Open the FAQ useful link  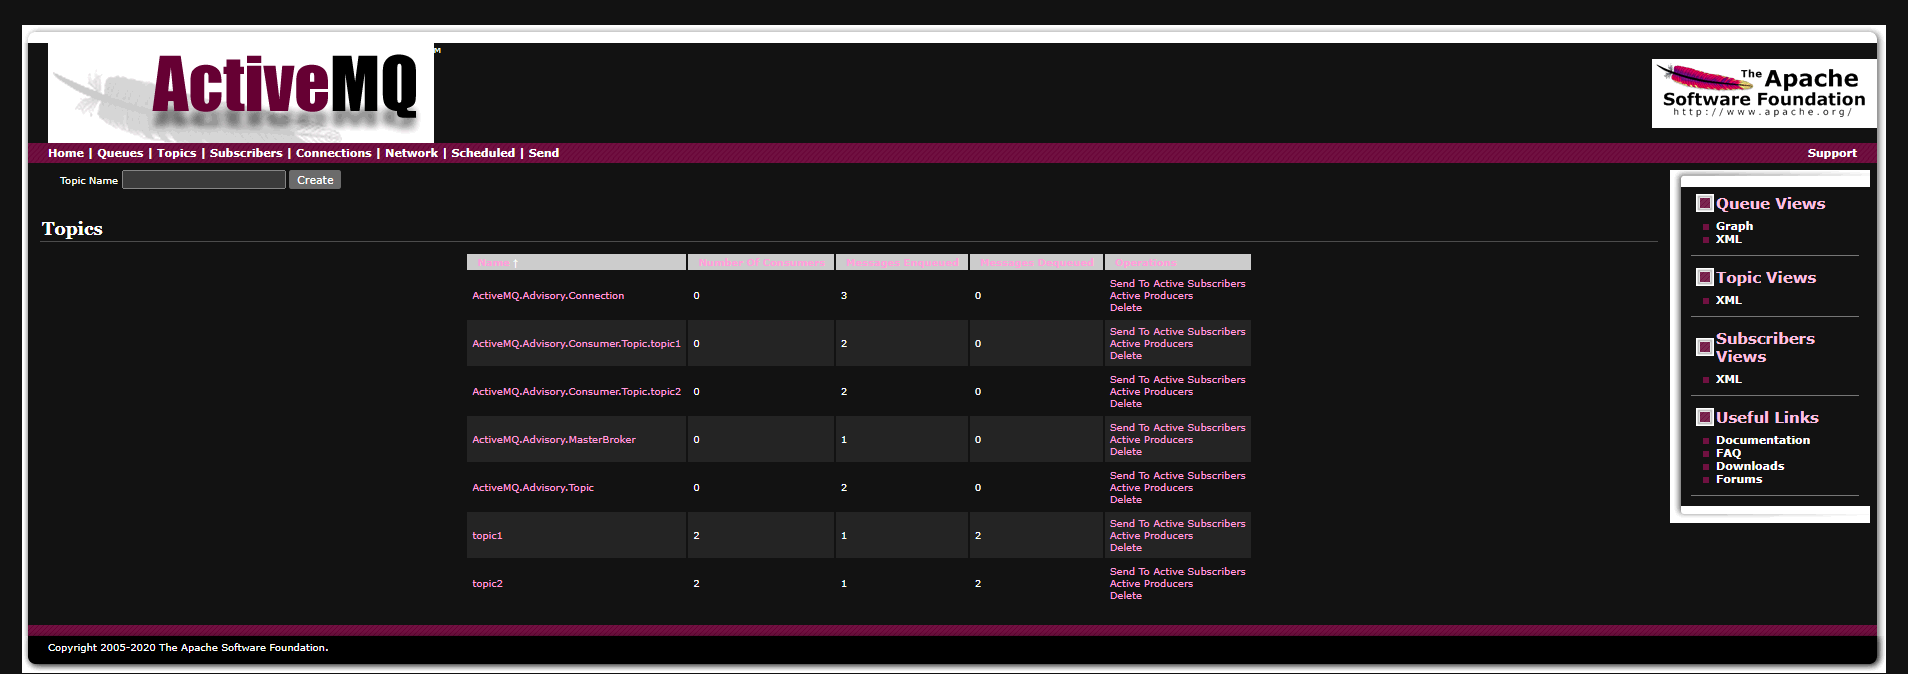pos(1728,453)
